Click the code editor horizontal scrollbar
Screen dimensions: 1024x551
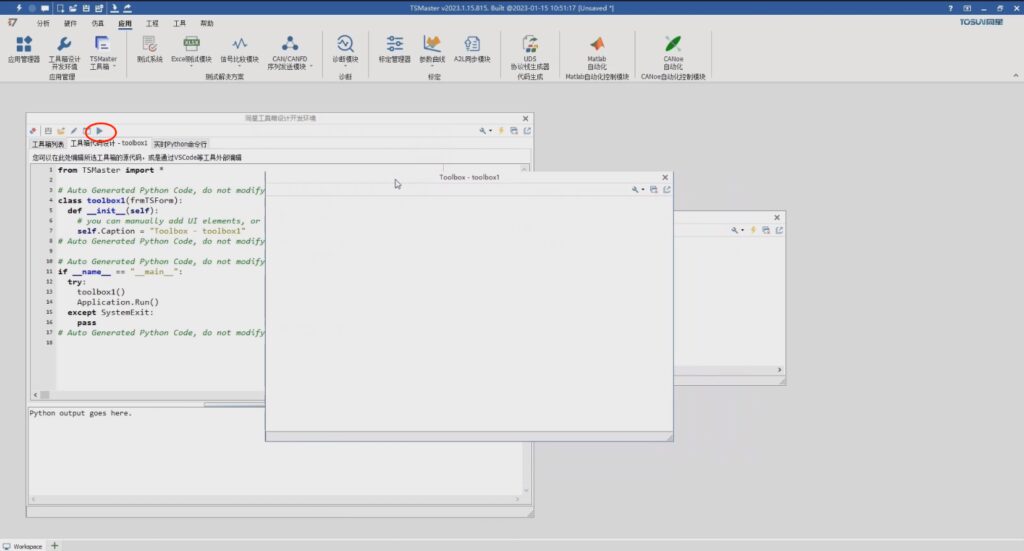click(x=150, y=397)
